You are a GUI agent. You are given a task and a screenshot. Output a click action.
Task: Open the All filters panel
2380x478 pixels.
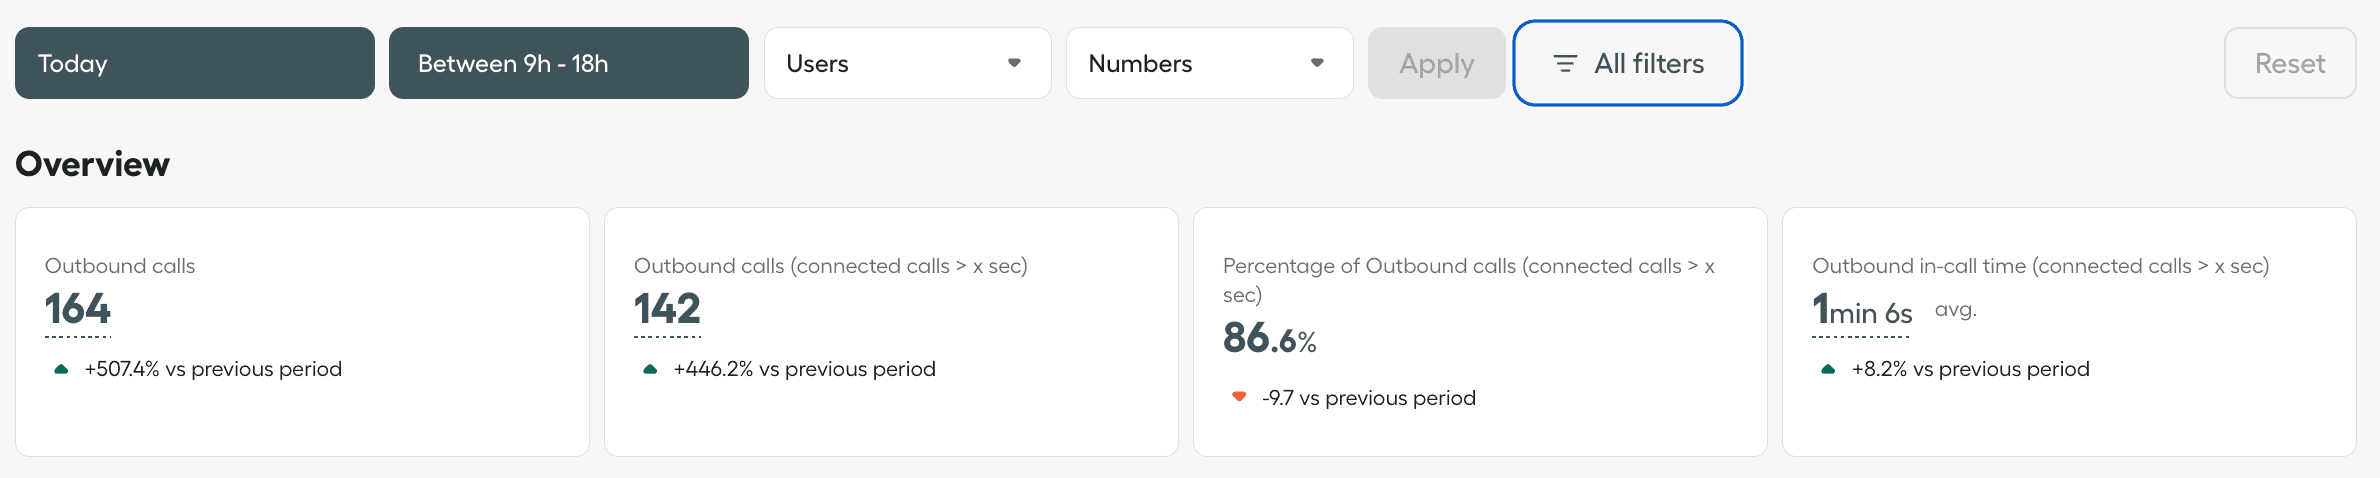click(1628, 63)
